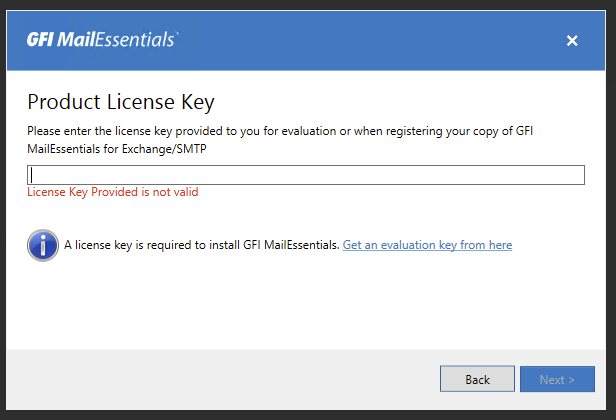
Task: Go to the previous step with Back
Action: (477, 379)
